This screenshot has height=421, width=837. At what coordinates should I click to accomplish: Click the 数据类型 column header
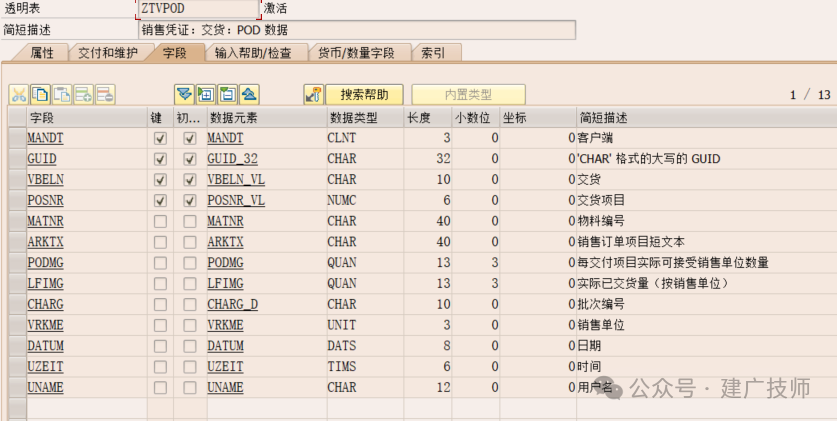(366, 118)
